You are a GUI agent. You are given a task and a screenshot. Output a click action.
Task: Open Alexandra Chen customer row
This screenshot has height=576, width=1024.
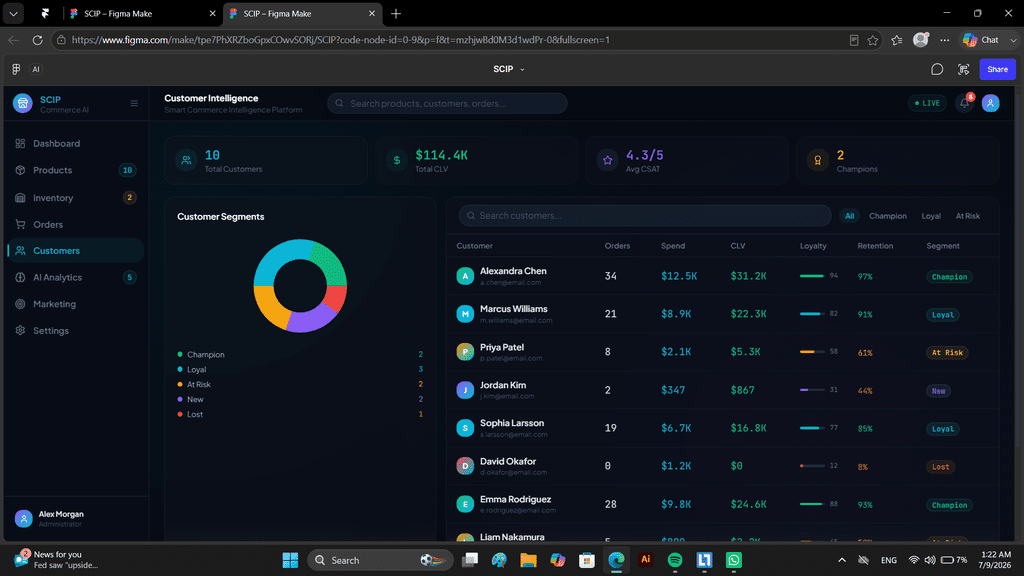(x=723, y=276)
